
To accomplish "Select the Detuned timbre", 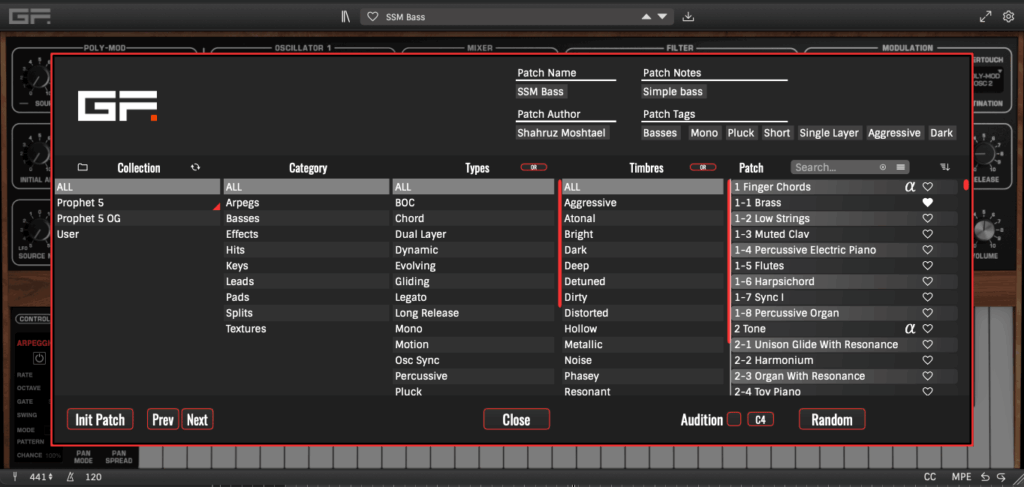I will coord(643,281).
